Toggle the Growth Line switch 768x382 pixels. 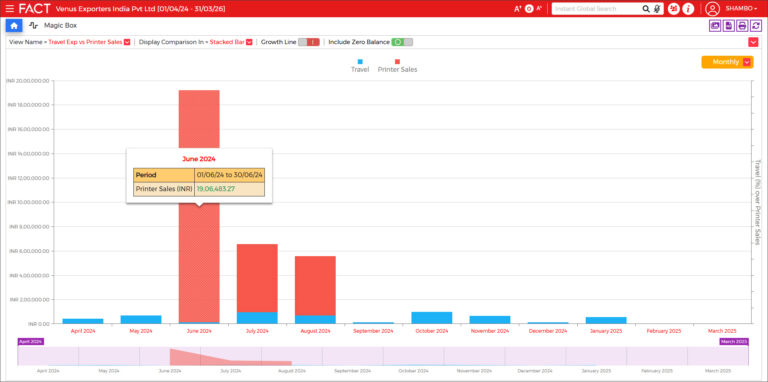[x=309, y=42]
